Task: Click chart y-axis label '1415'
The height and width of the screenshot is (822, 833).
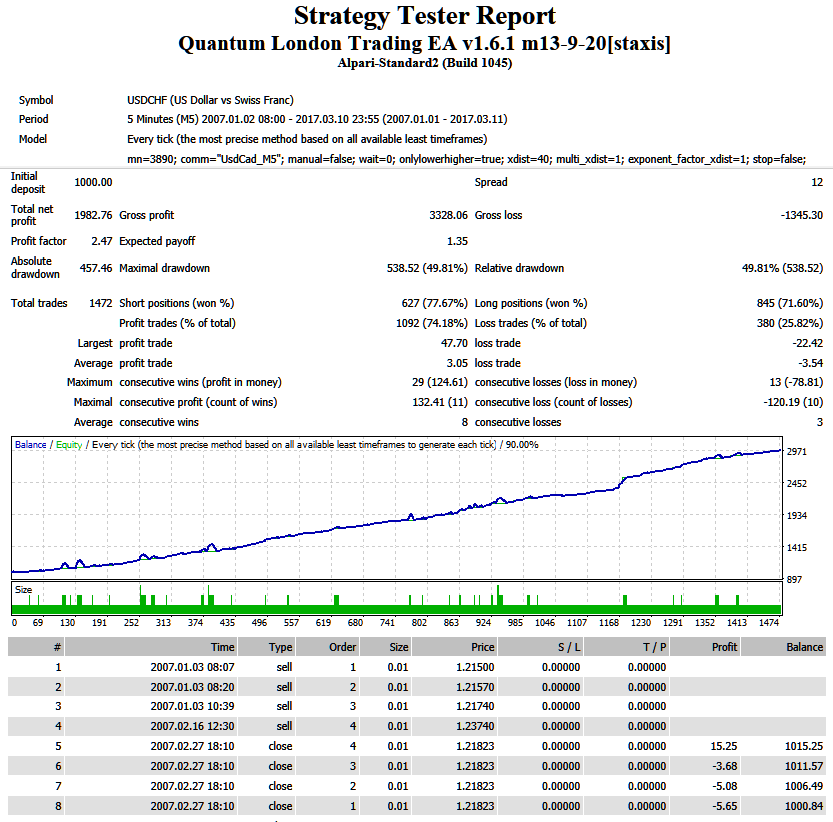Action: point(796,547)
